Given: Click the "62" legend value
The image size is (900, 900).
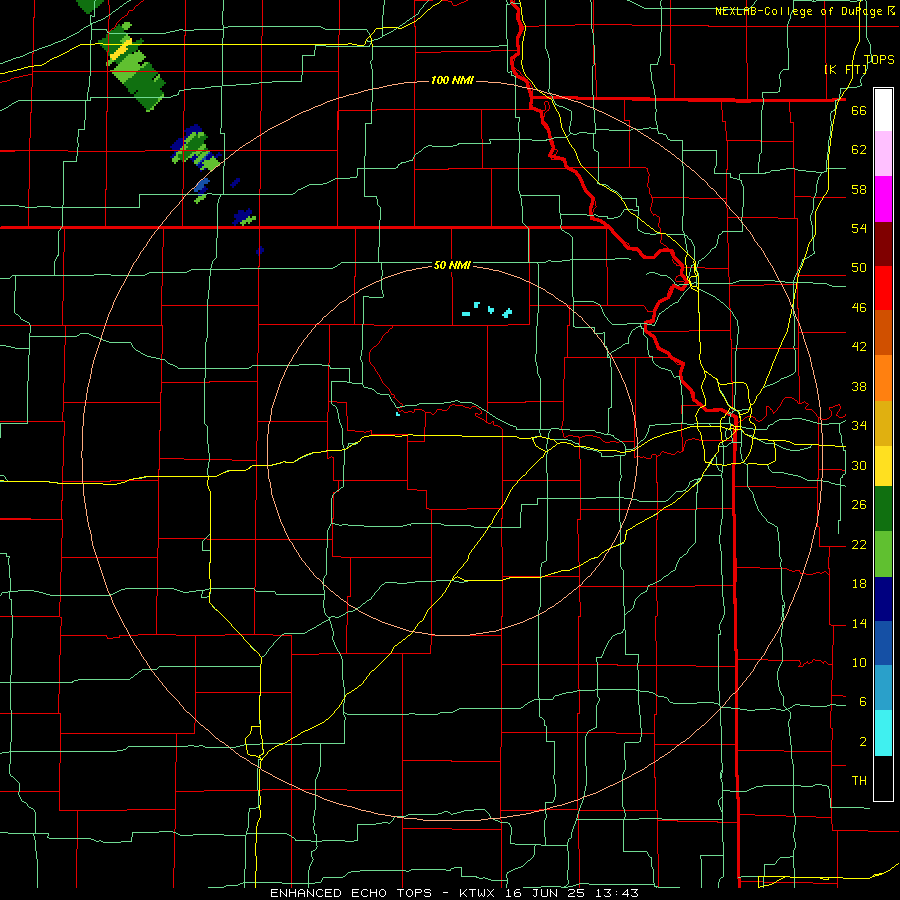Looking at the screenshot, I should tap(859, 150).
